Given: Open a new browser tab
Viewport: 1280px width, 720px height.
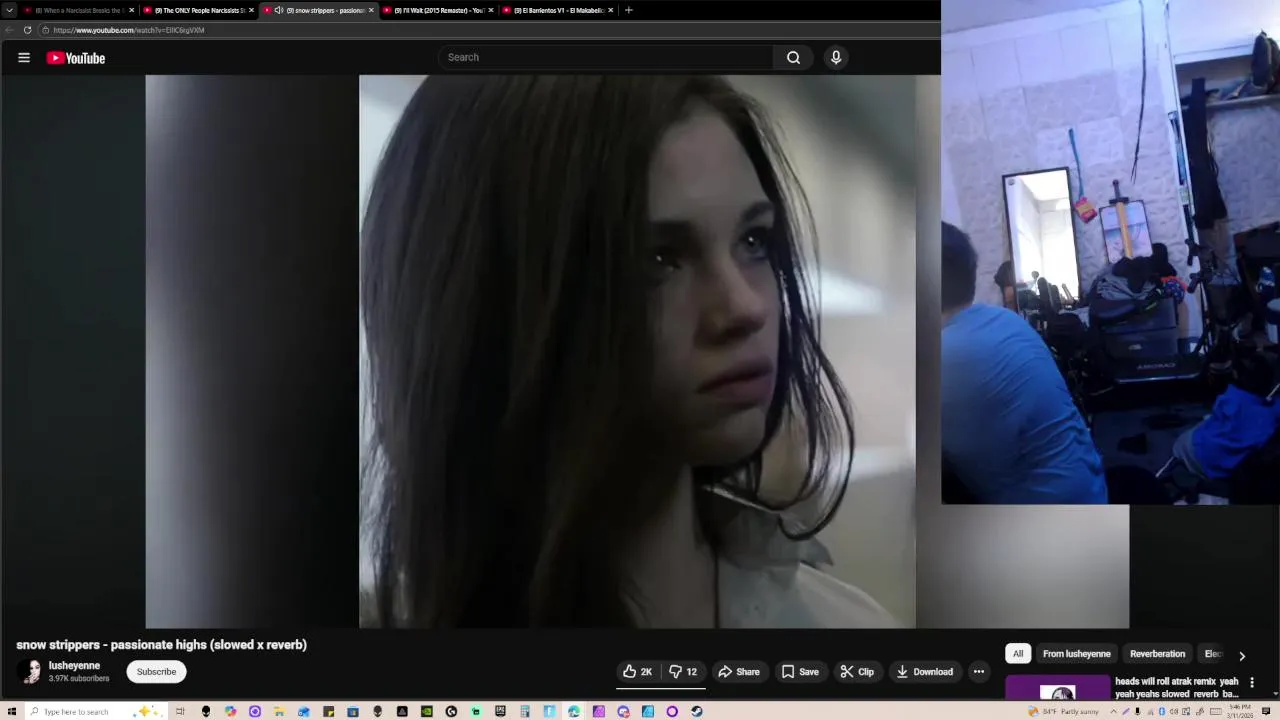Looking at the screenshot, I should click(628, 10).
